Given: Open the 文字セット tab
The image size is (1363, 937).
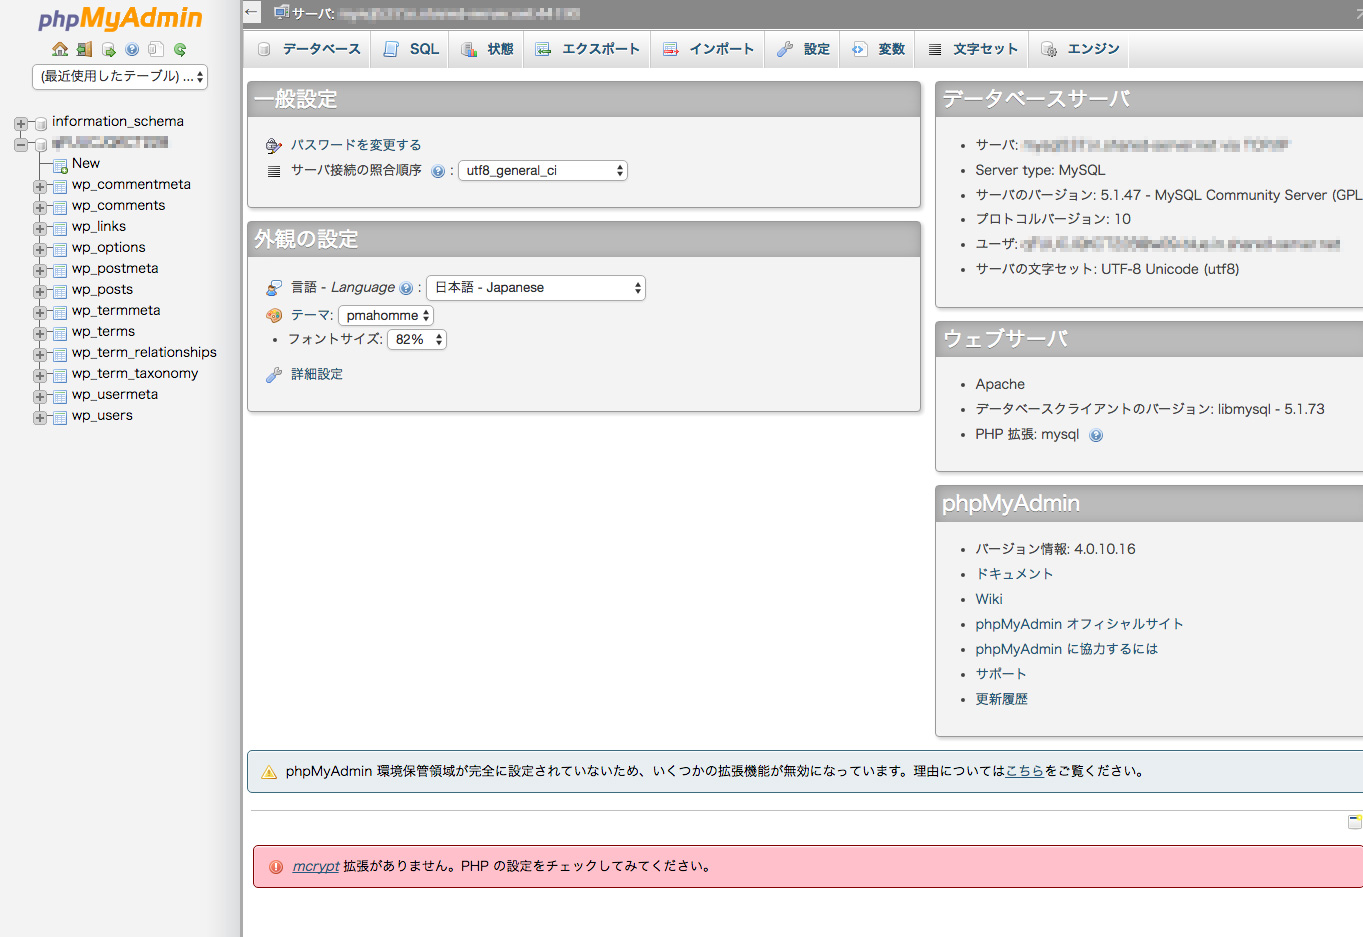Looking at the screenshot, I should [x=973, y=49].
